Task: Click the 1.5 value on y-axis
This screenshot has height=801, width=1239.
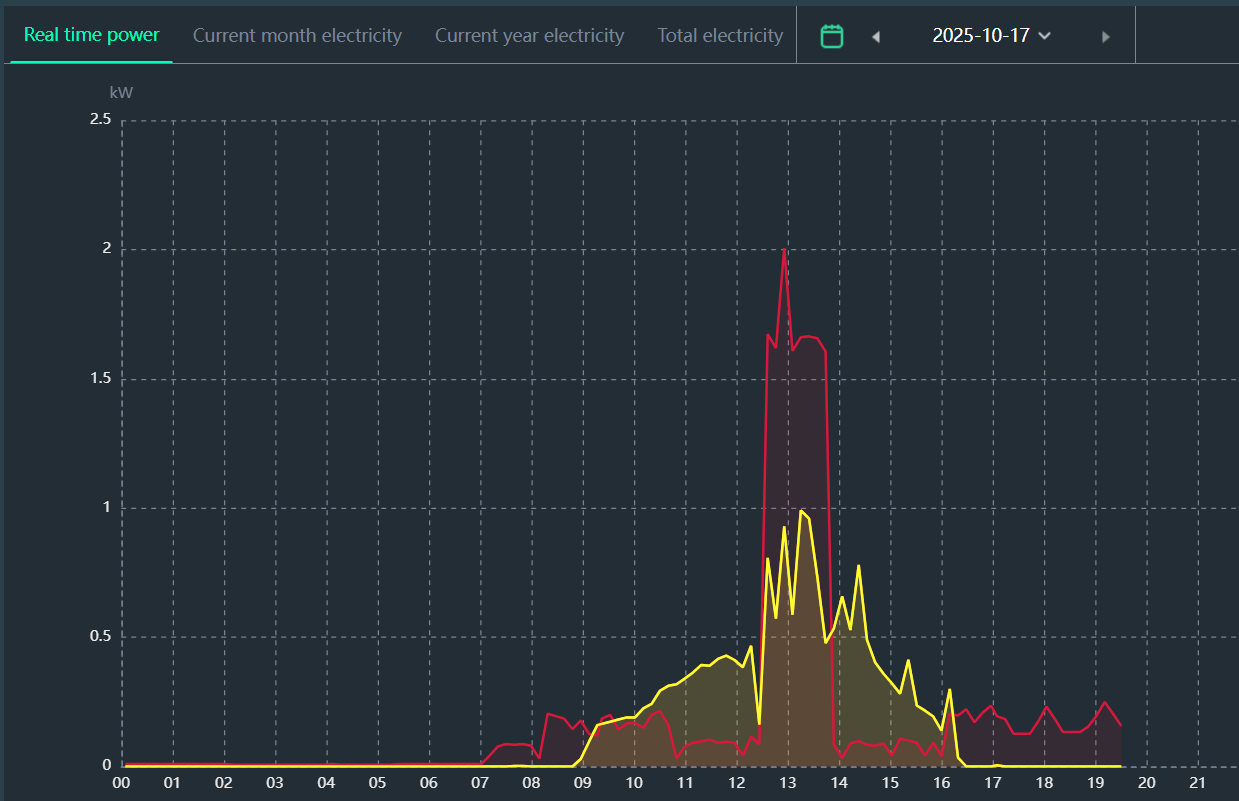Action: pos(100,378)
